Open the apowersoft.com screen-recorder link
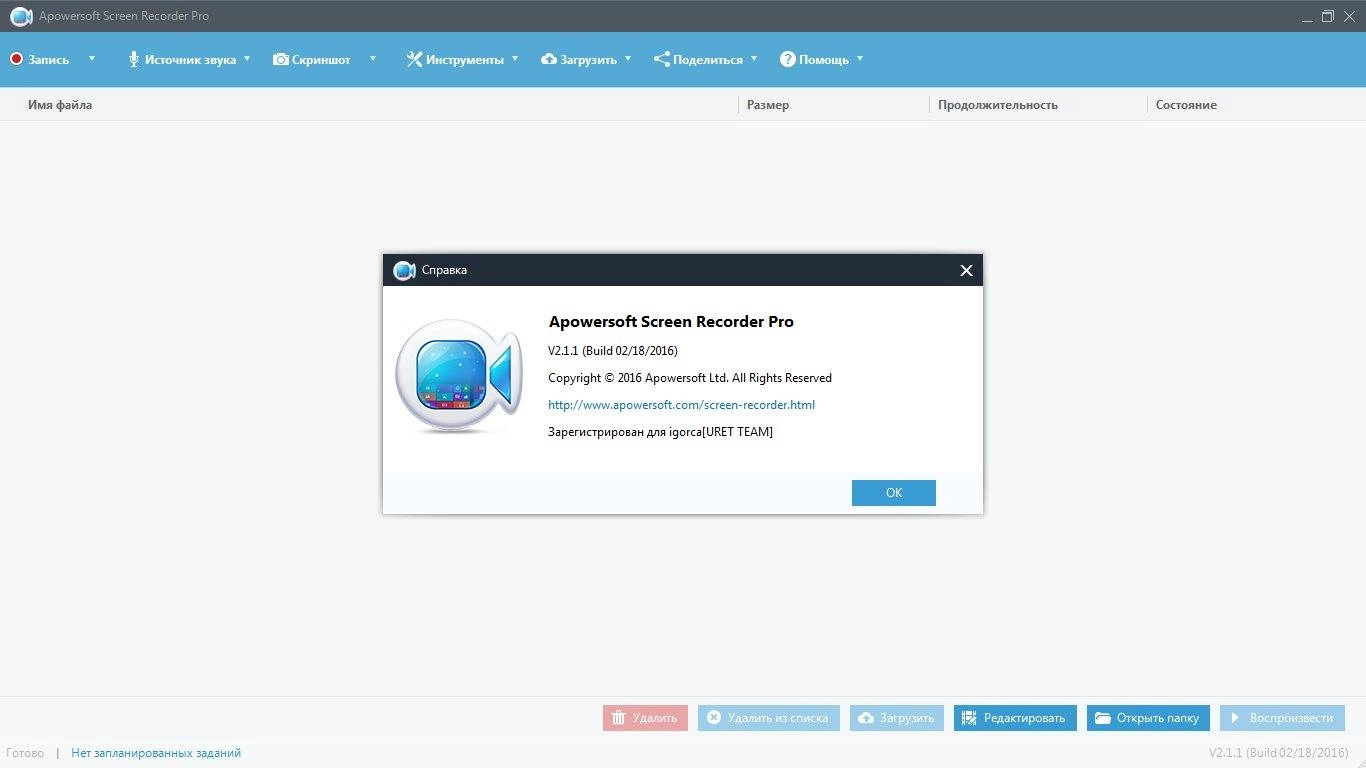The width and height of the screenshot is (1366, 768). click(682, 405)
